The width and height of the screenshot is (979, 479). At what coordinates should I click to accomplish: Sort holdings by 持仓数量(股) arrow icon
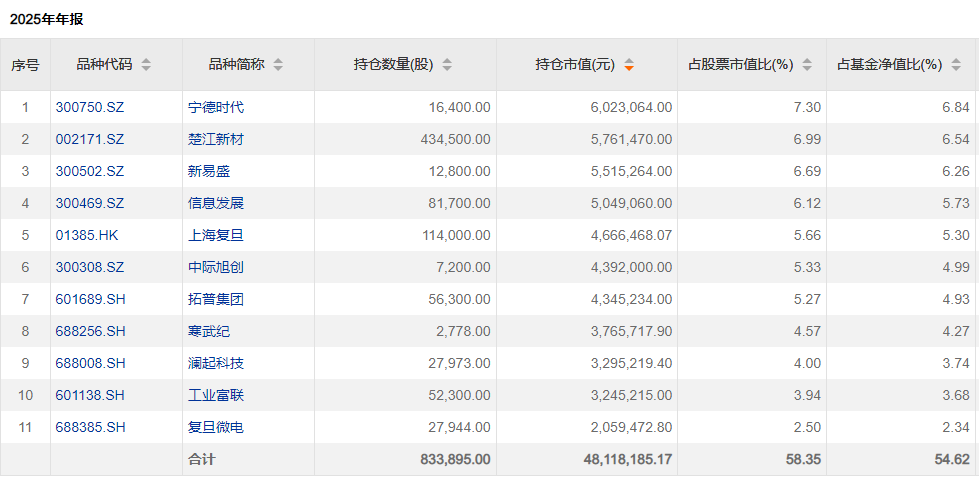click(x=447, y=65)
